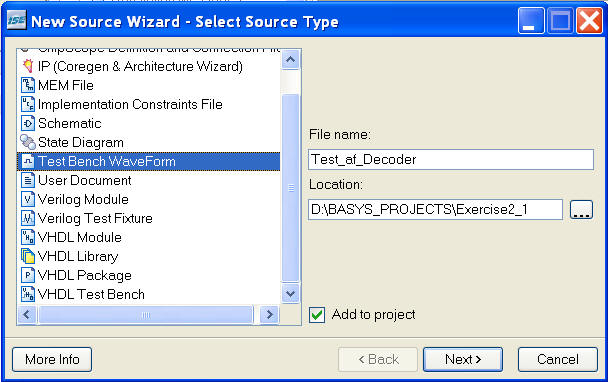Open More Info help button
608x382 pixels.
click(x=52, y=359)
